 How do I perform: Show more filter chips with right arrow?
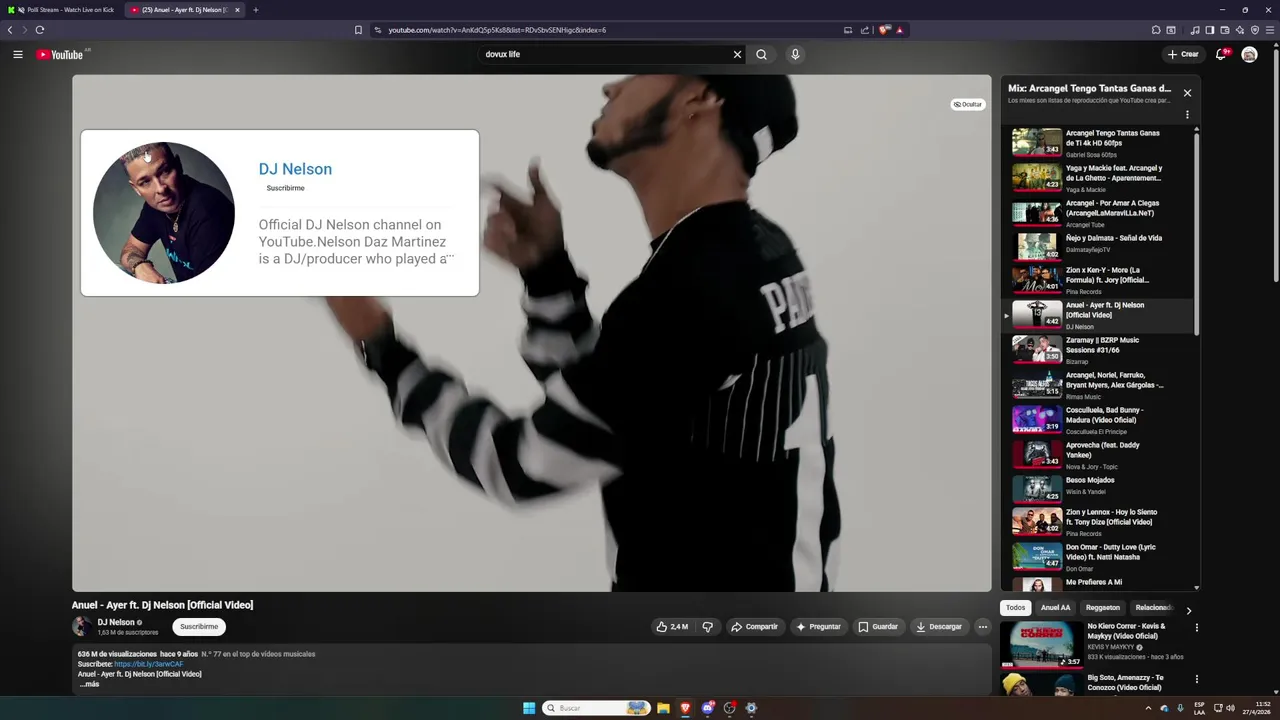[x=1188, y=610]
